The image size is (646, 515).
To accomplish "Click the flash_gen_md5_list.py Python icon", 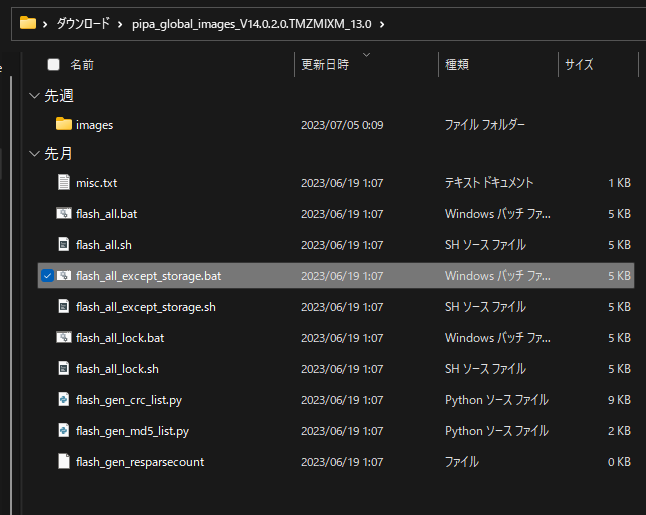I will coord(64,431).
